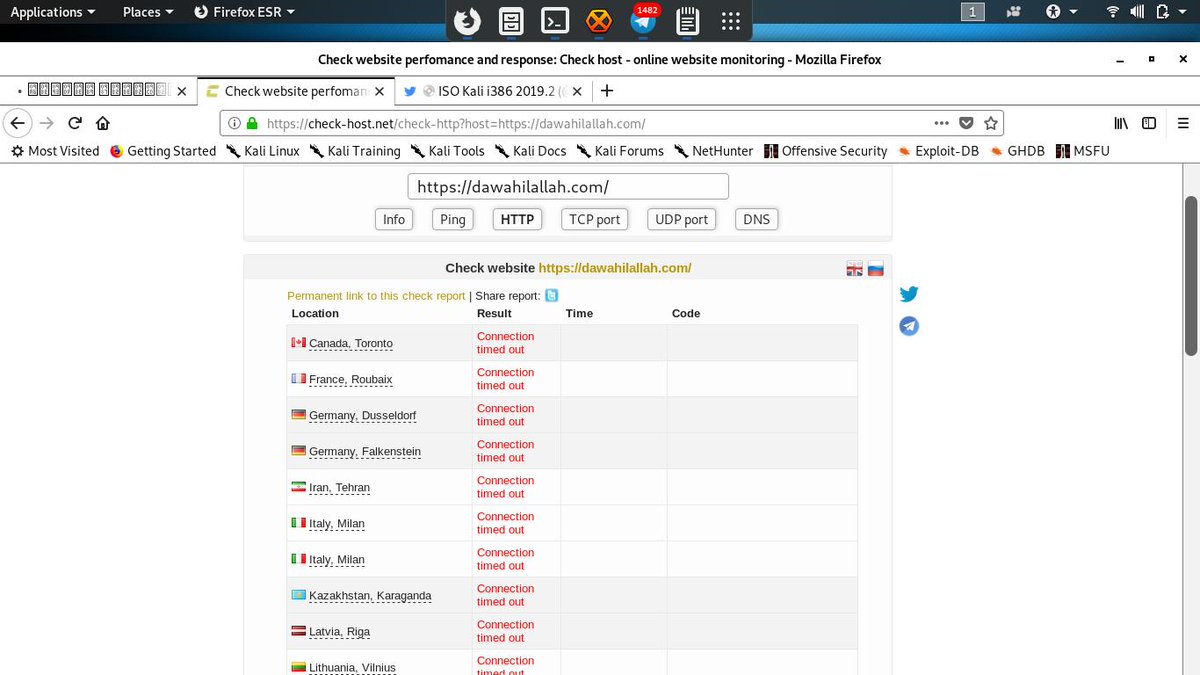Viewport: 1200px width, 675px height.
Task: Click the Twitter side share button
Action: [x=909, y=294]
